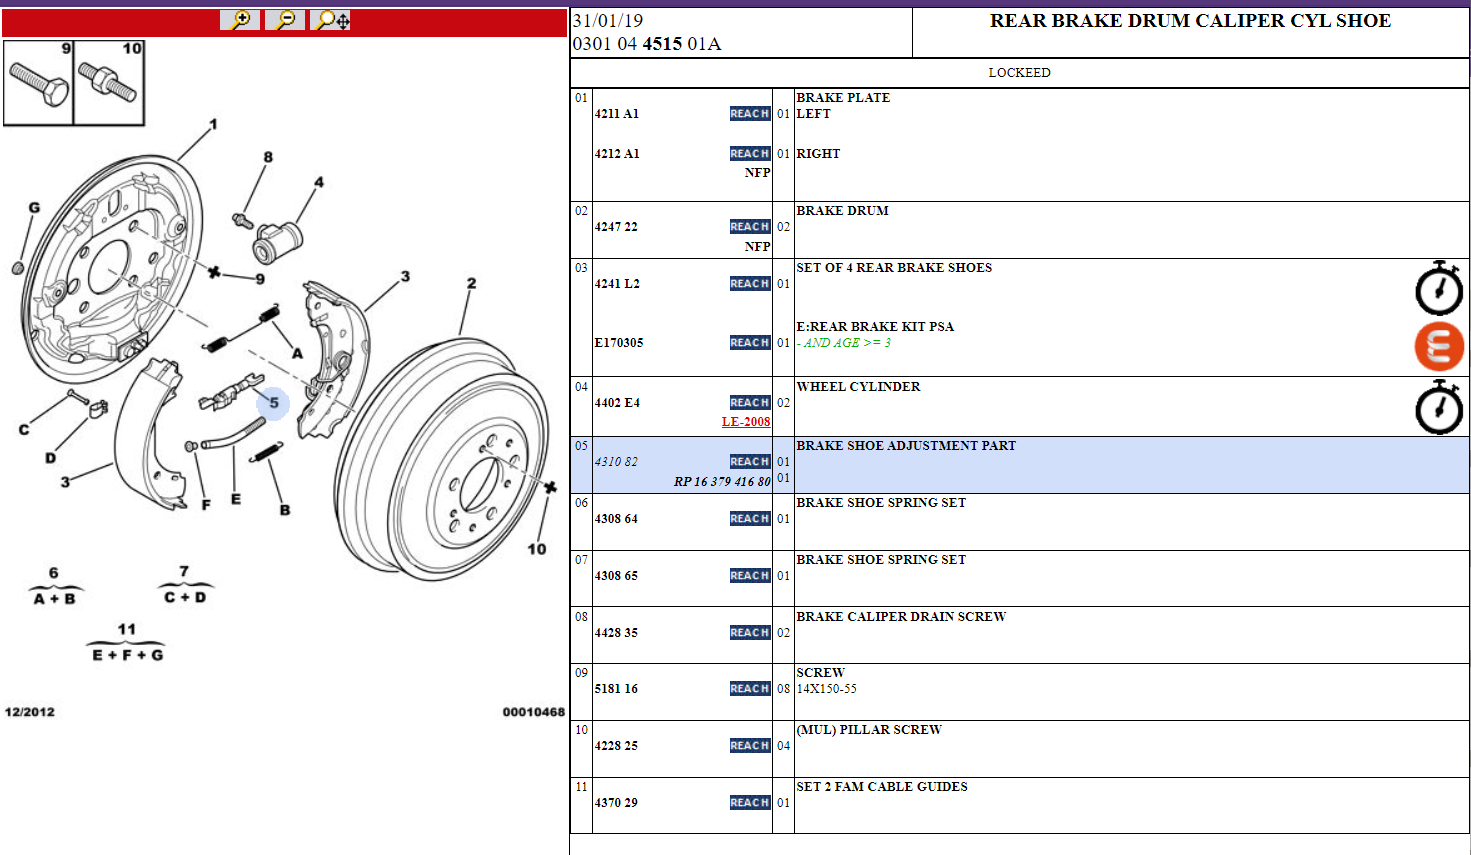Select the zoom and pan tool icon

[331, 20]
